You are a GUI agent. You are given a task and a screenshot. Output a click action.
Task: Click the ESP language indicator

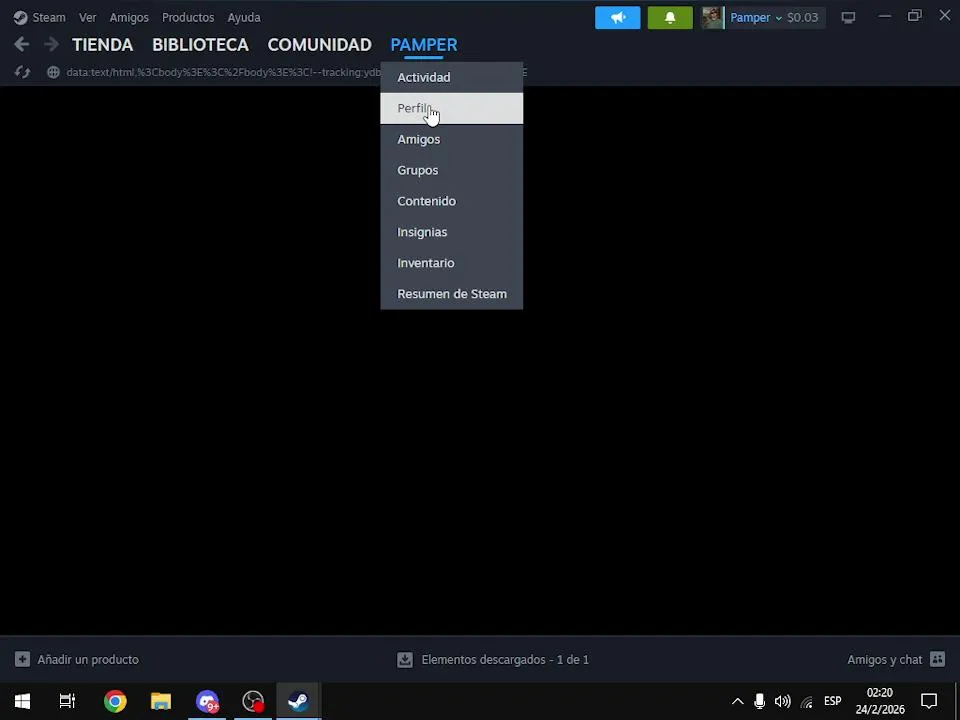point(833,701)
